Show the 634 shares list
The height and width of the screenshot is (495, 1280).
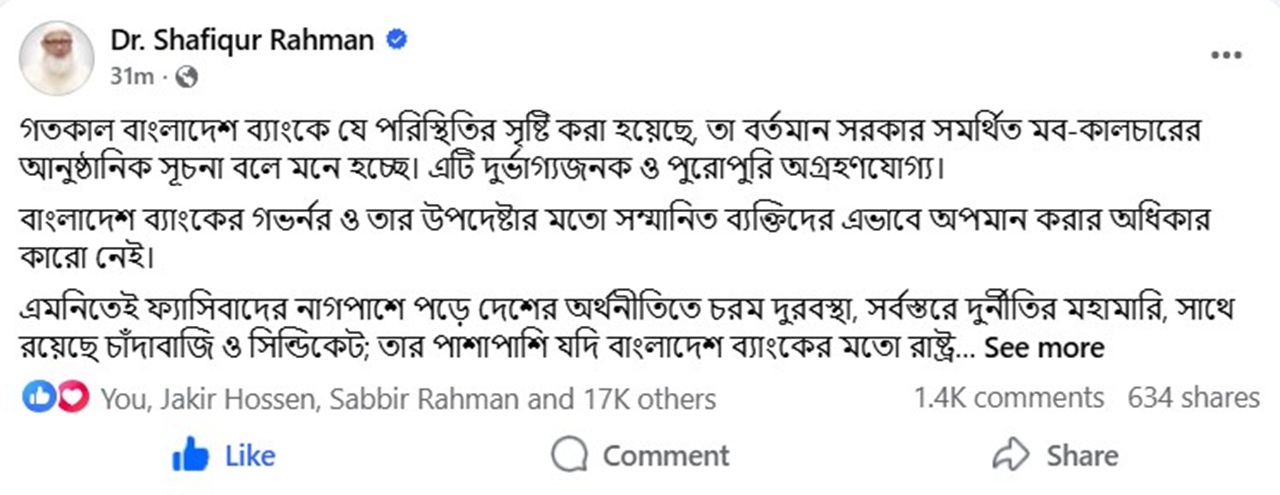1193,398
